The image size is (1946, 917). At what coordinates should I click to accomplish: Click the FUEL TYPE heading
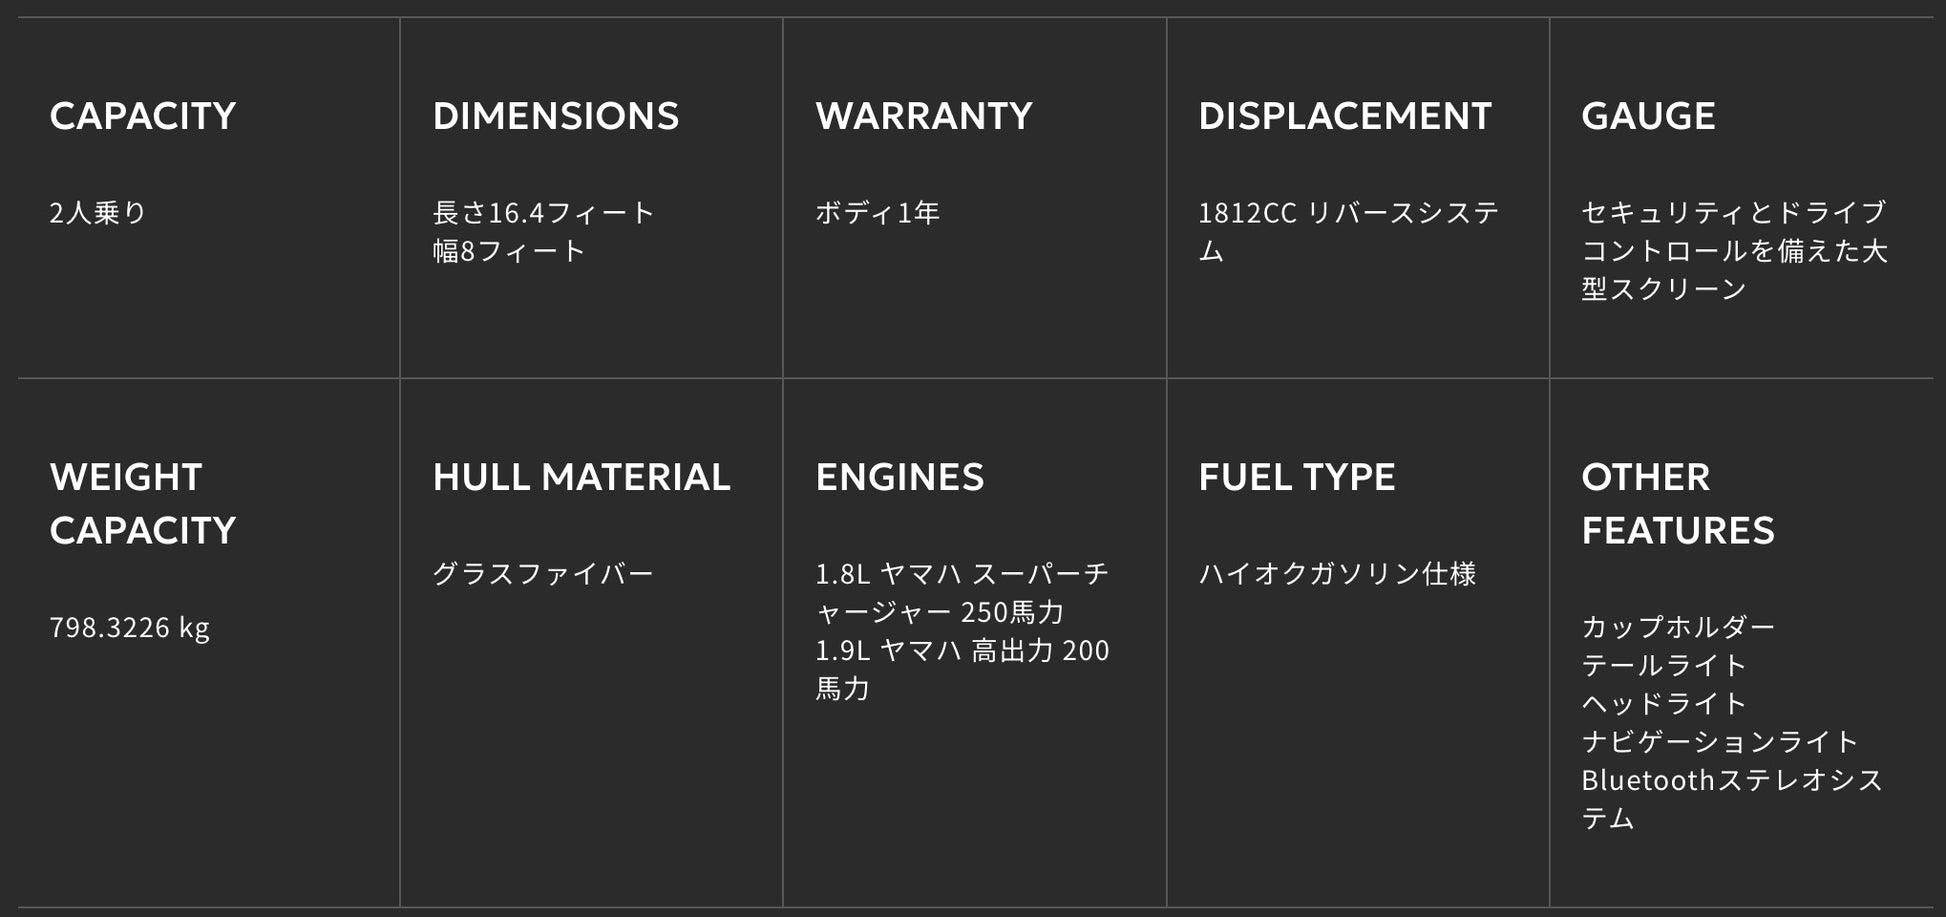pos(1296,477)
